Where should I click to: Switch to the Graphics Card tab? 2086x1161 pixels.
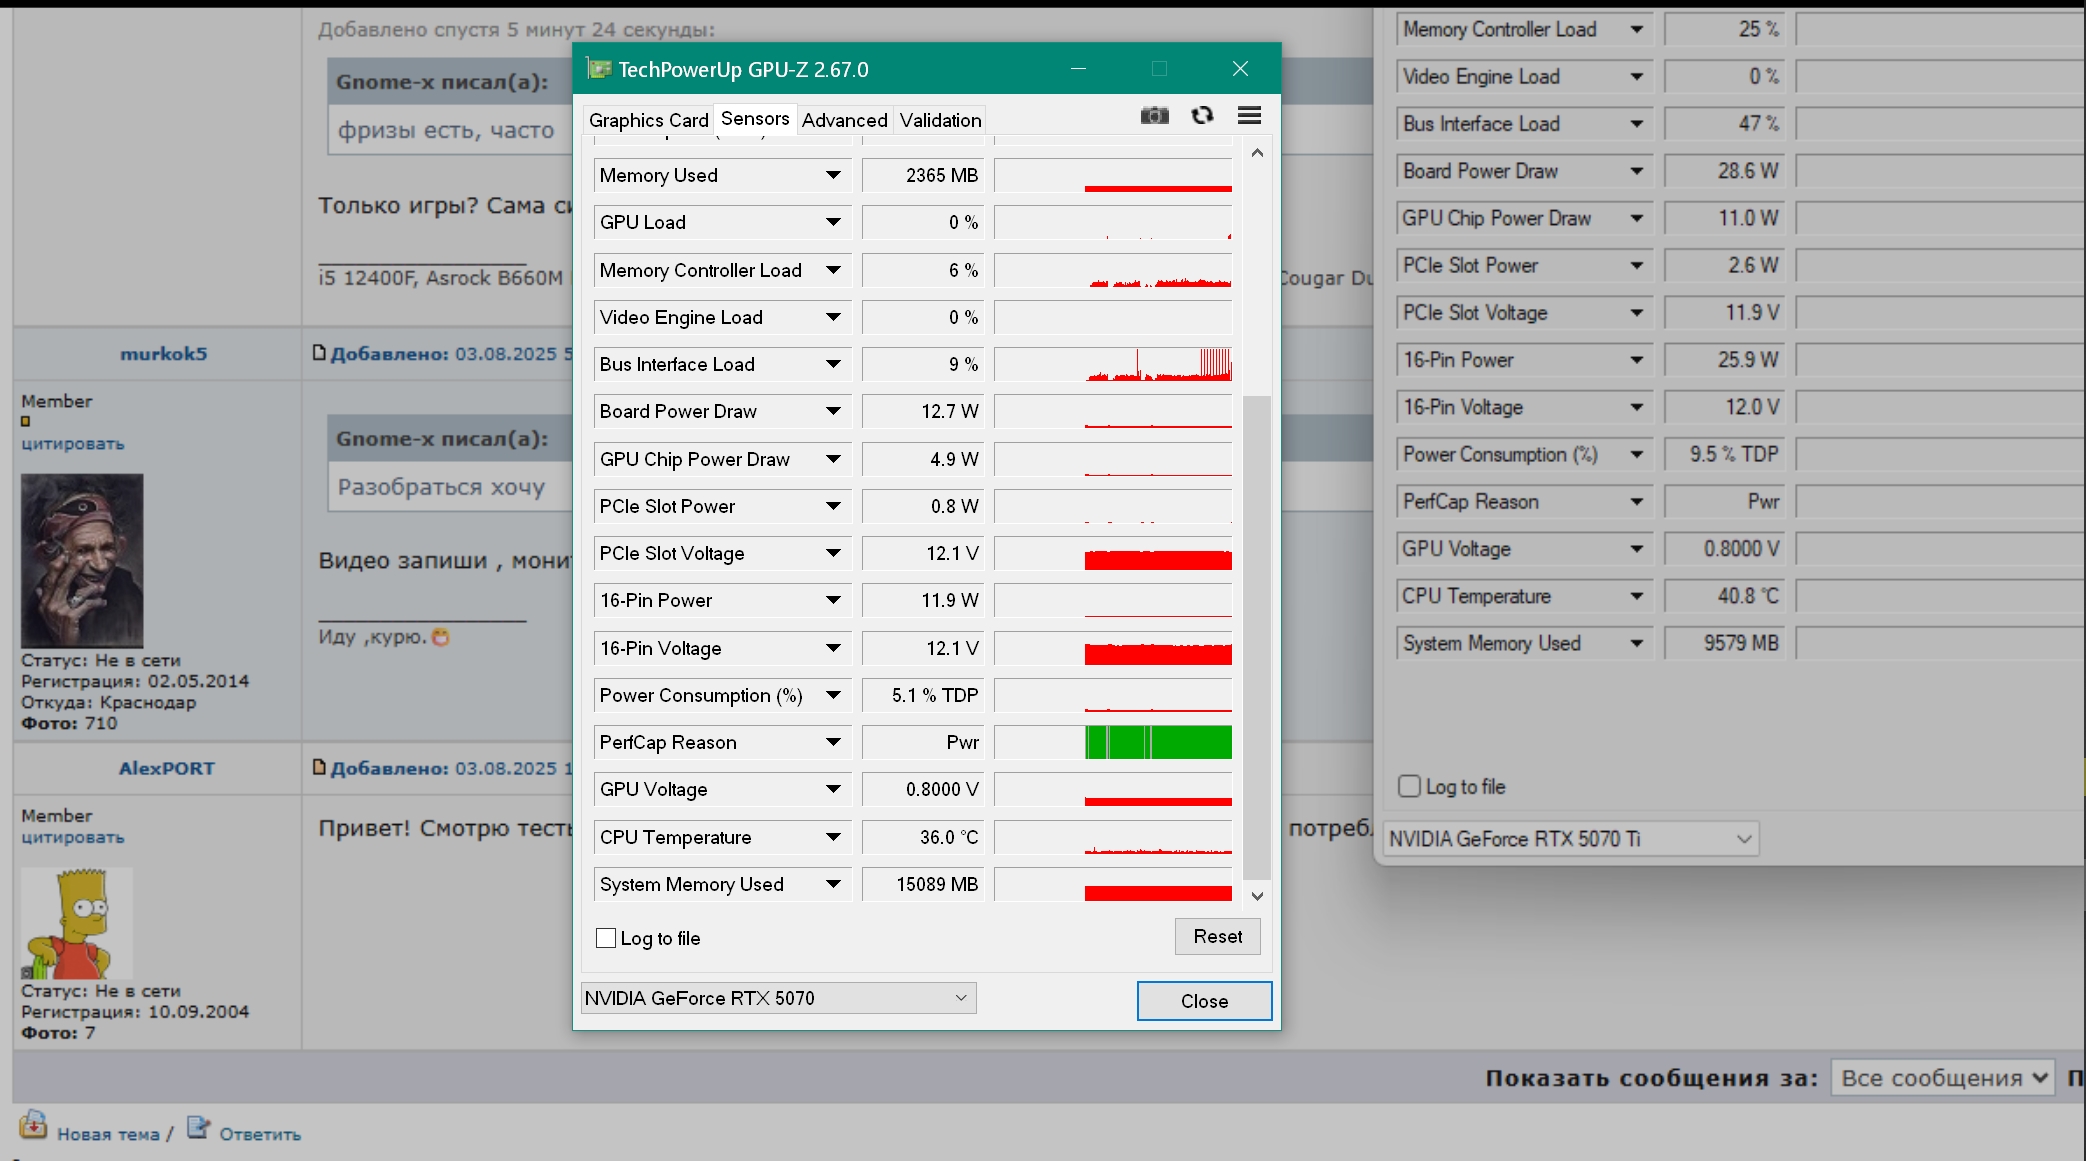coord(648,120)
